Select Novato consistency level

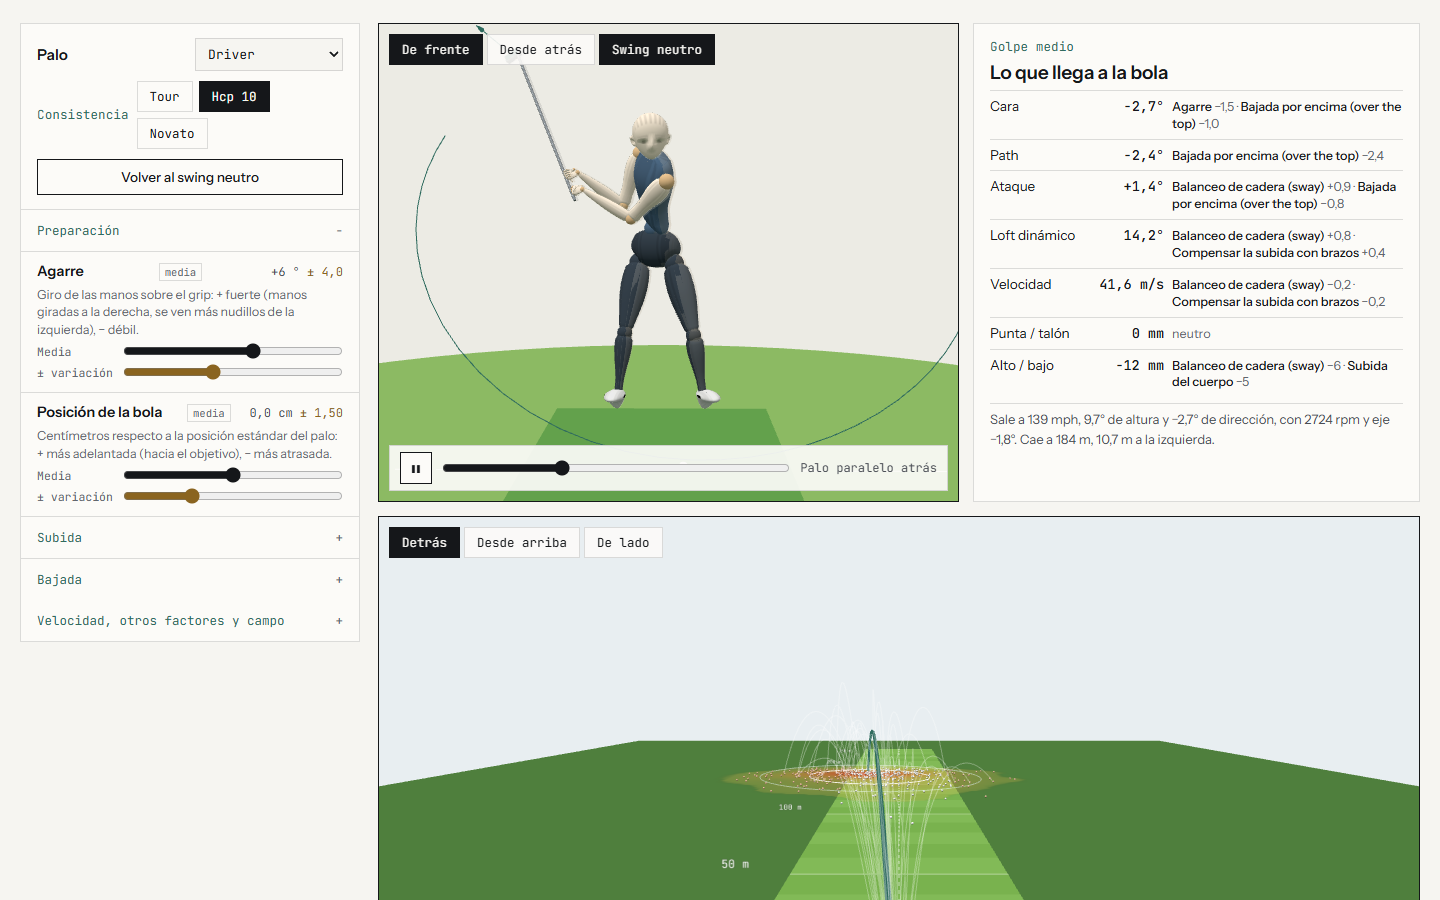[172, 134]
